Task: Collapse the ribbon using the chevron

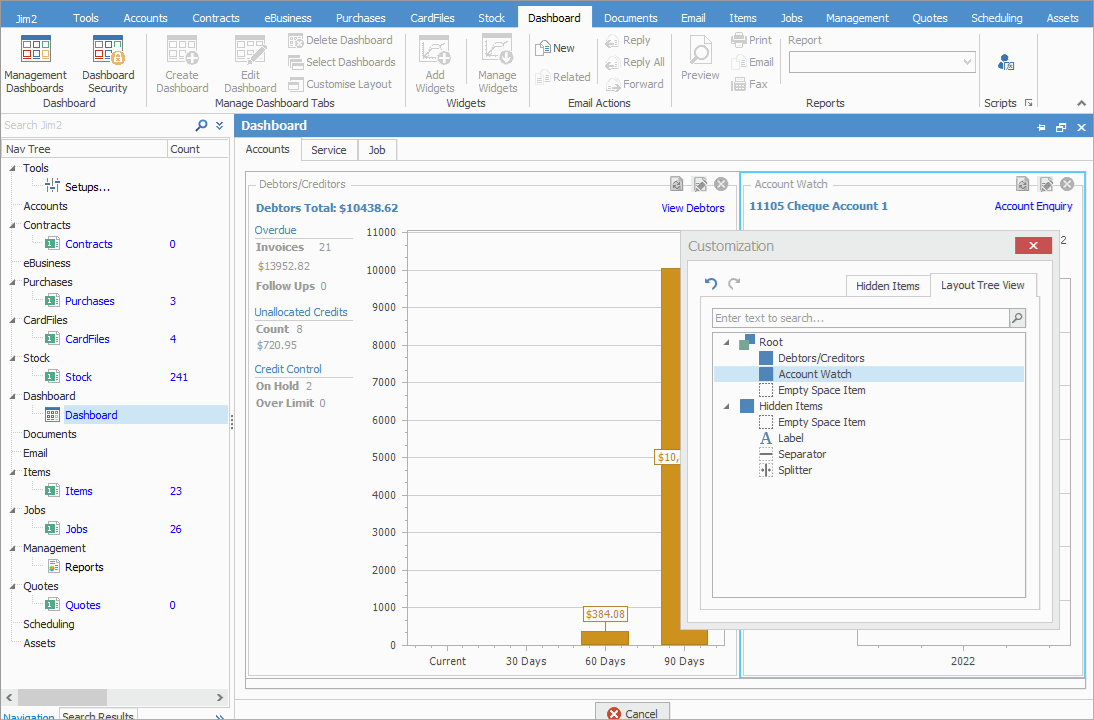Action: point(1080,103)
